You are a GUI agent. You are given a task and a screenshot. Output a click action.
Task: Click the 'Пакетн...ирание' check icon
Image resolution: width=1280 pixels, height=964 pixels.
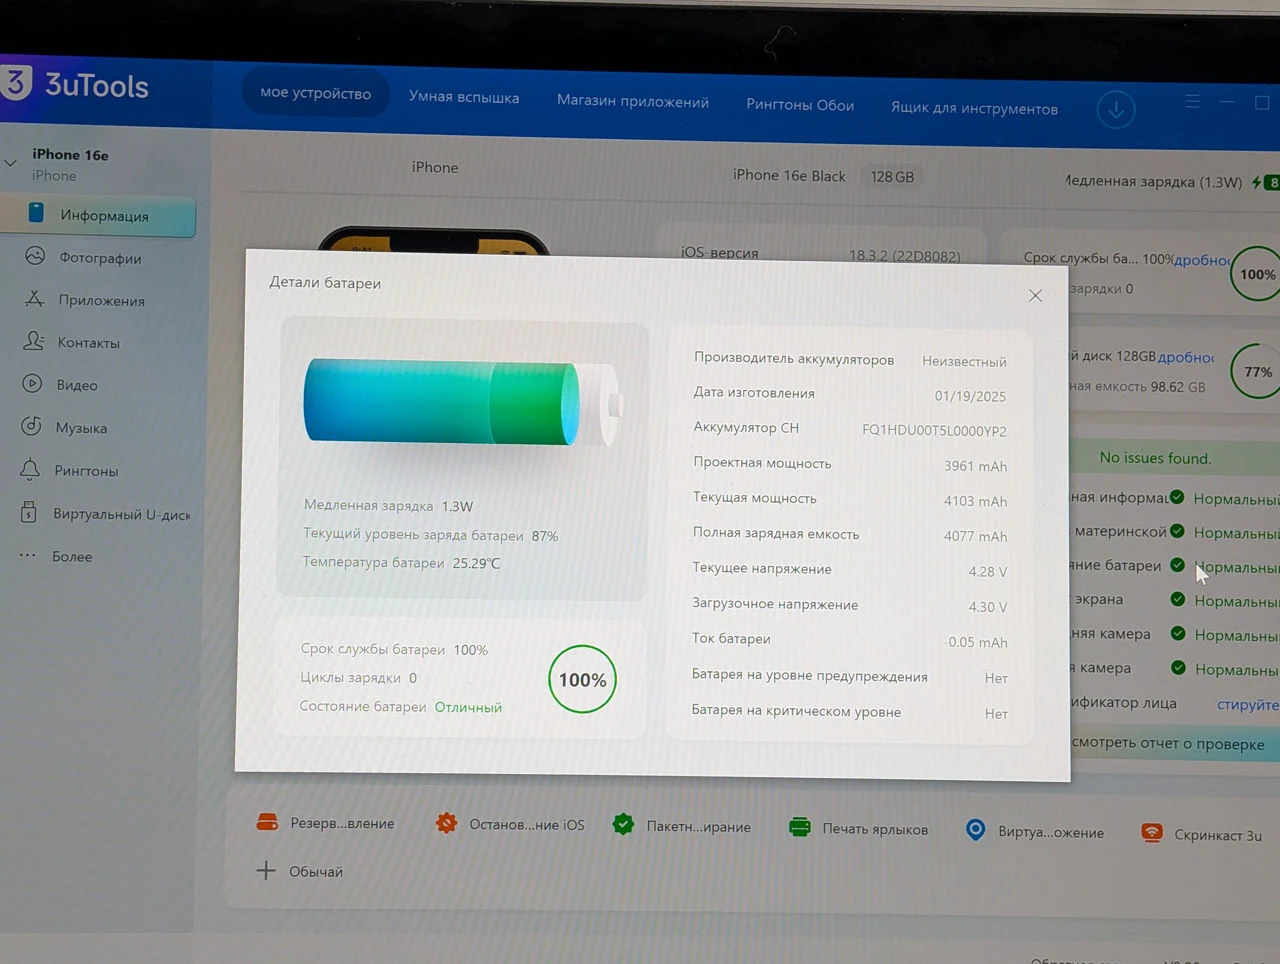(x=623, y=825)
